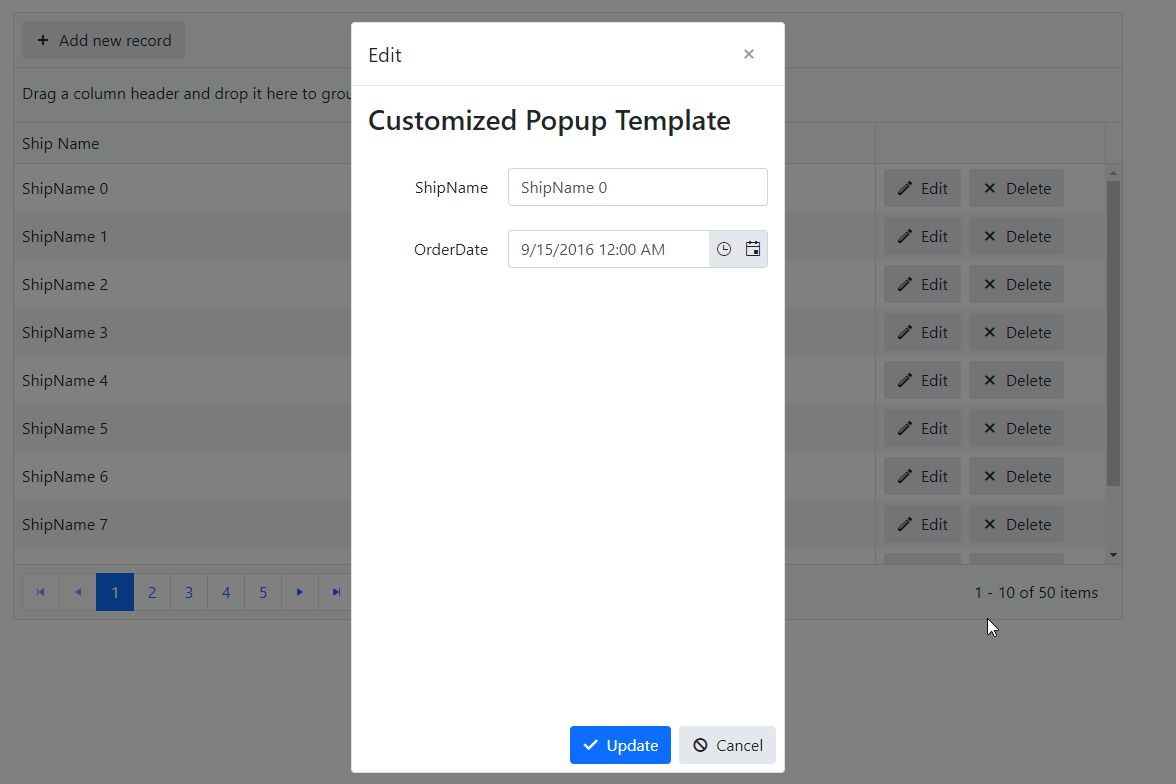Viewport: 1176px width, 784px height.
Task: Add a new record to the grid
Action: pos(104,40)
